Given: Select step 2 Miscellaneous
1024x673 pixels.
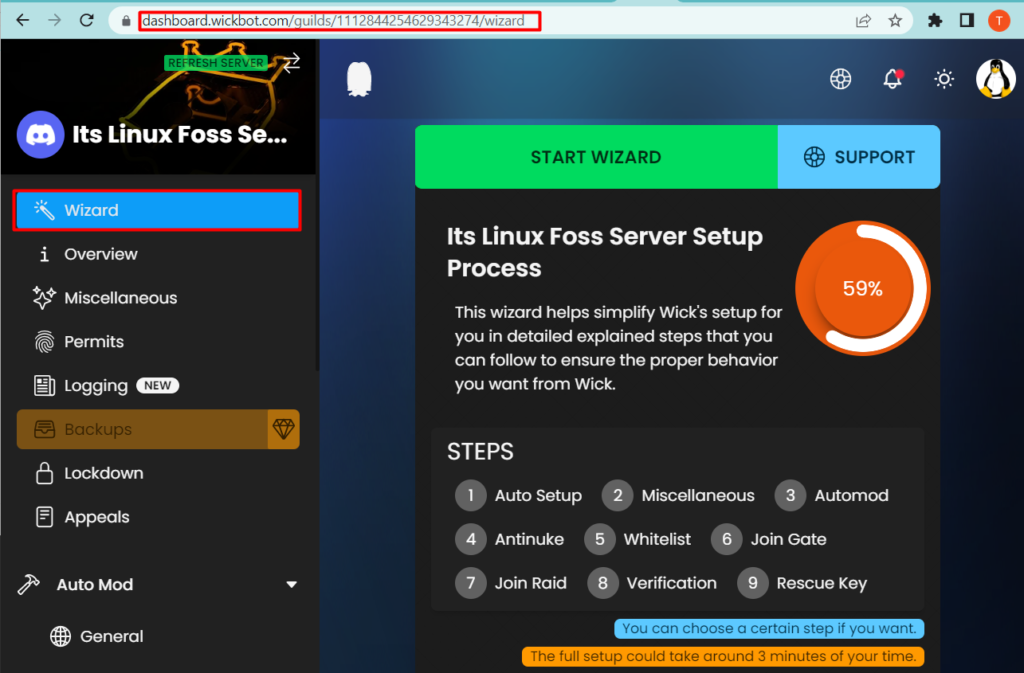Looking at the screenshot, I should point(678,495).
